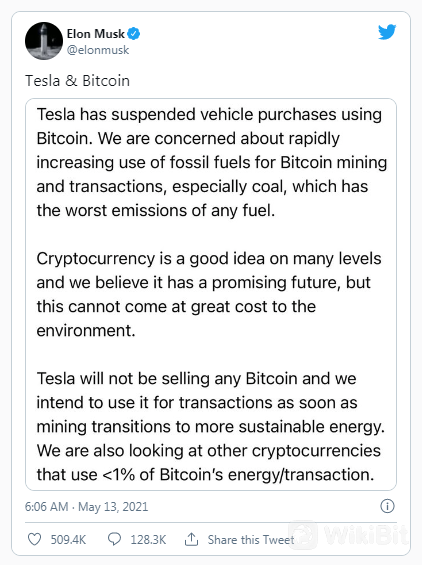Click the WikiBit watermark text
Image resolution: width=422 pixels, height=565 pixels.
coord(365,535)
